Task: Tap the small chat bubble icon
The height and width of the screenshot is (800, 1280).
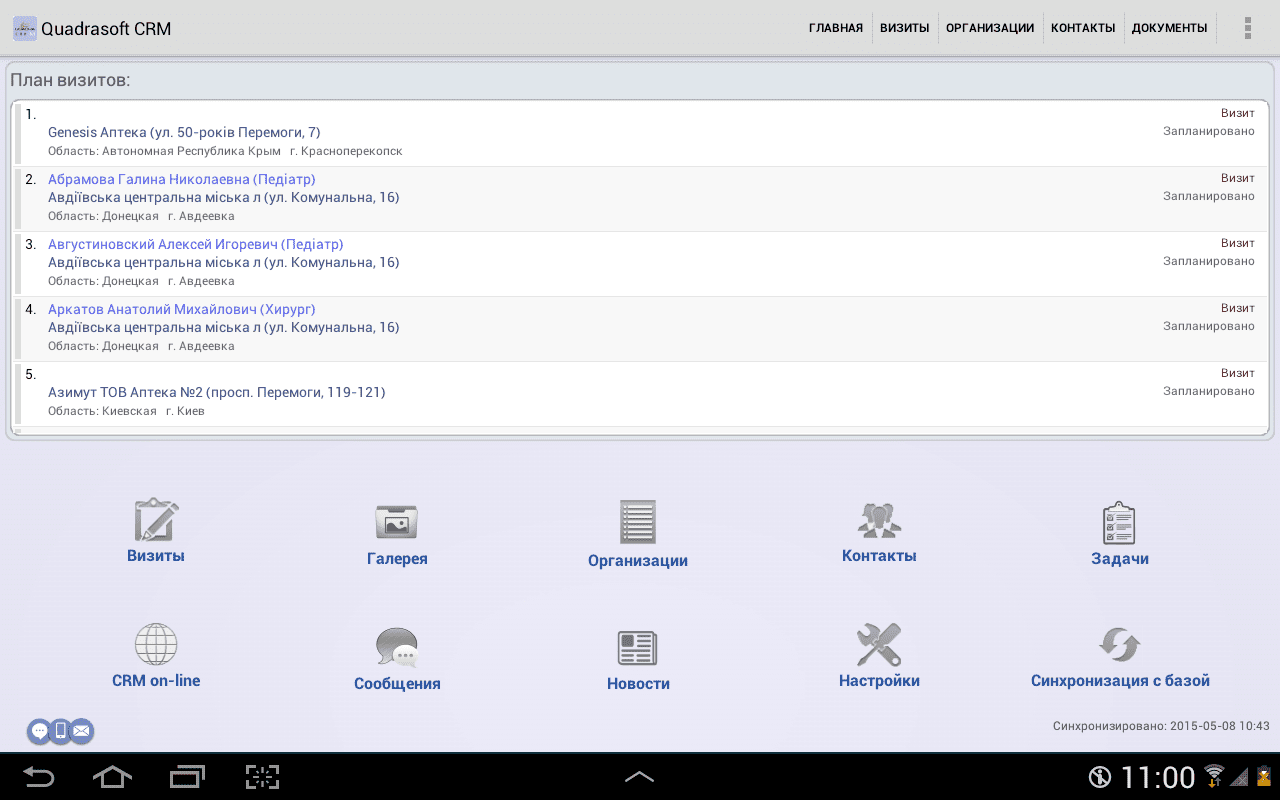Action: [x=39, y=731]
